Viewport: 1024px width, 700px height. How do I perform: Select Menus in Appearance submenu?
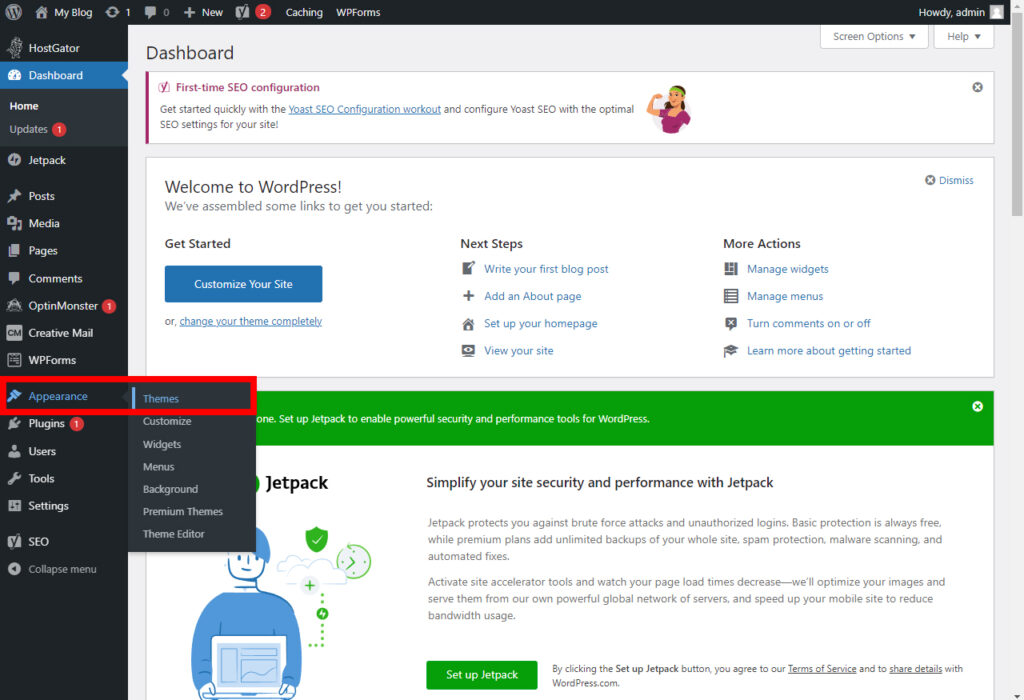159,467
